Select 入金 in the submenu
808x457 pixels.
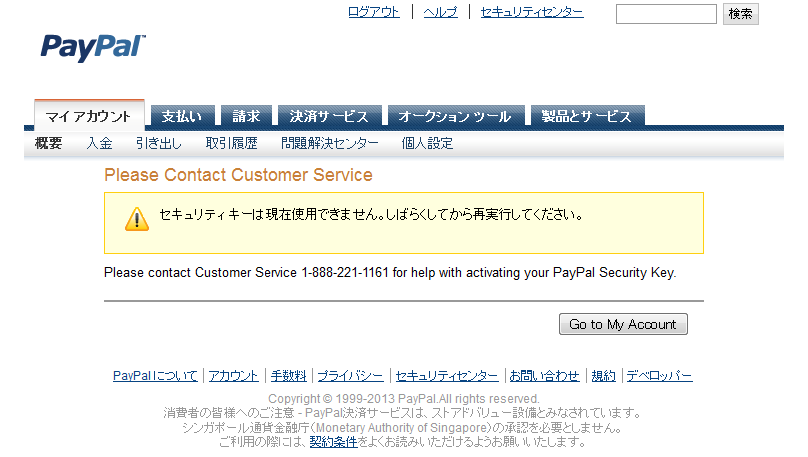point(99,144)
